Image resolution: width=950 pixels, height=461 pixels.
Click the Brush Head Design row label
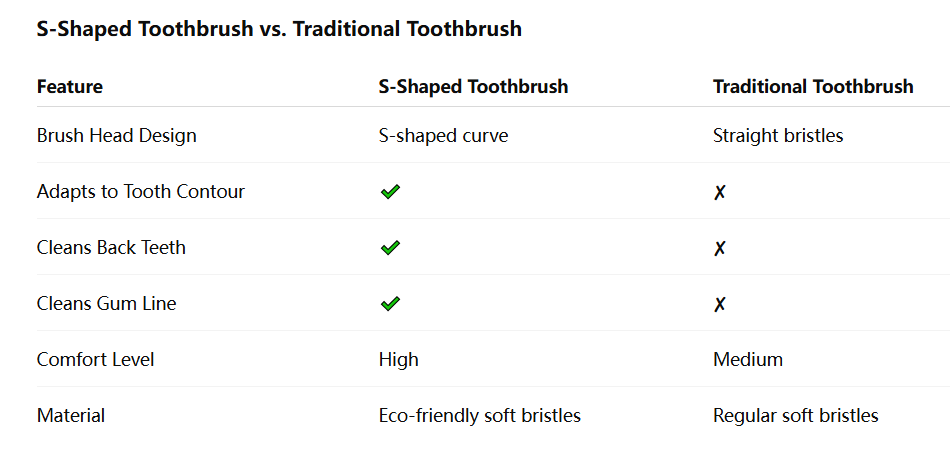(x=117, y=135)
